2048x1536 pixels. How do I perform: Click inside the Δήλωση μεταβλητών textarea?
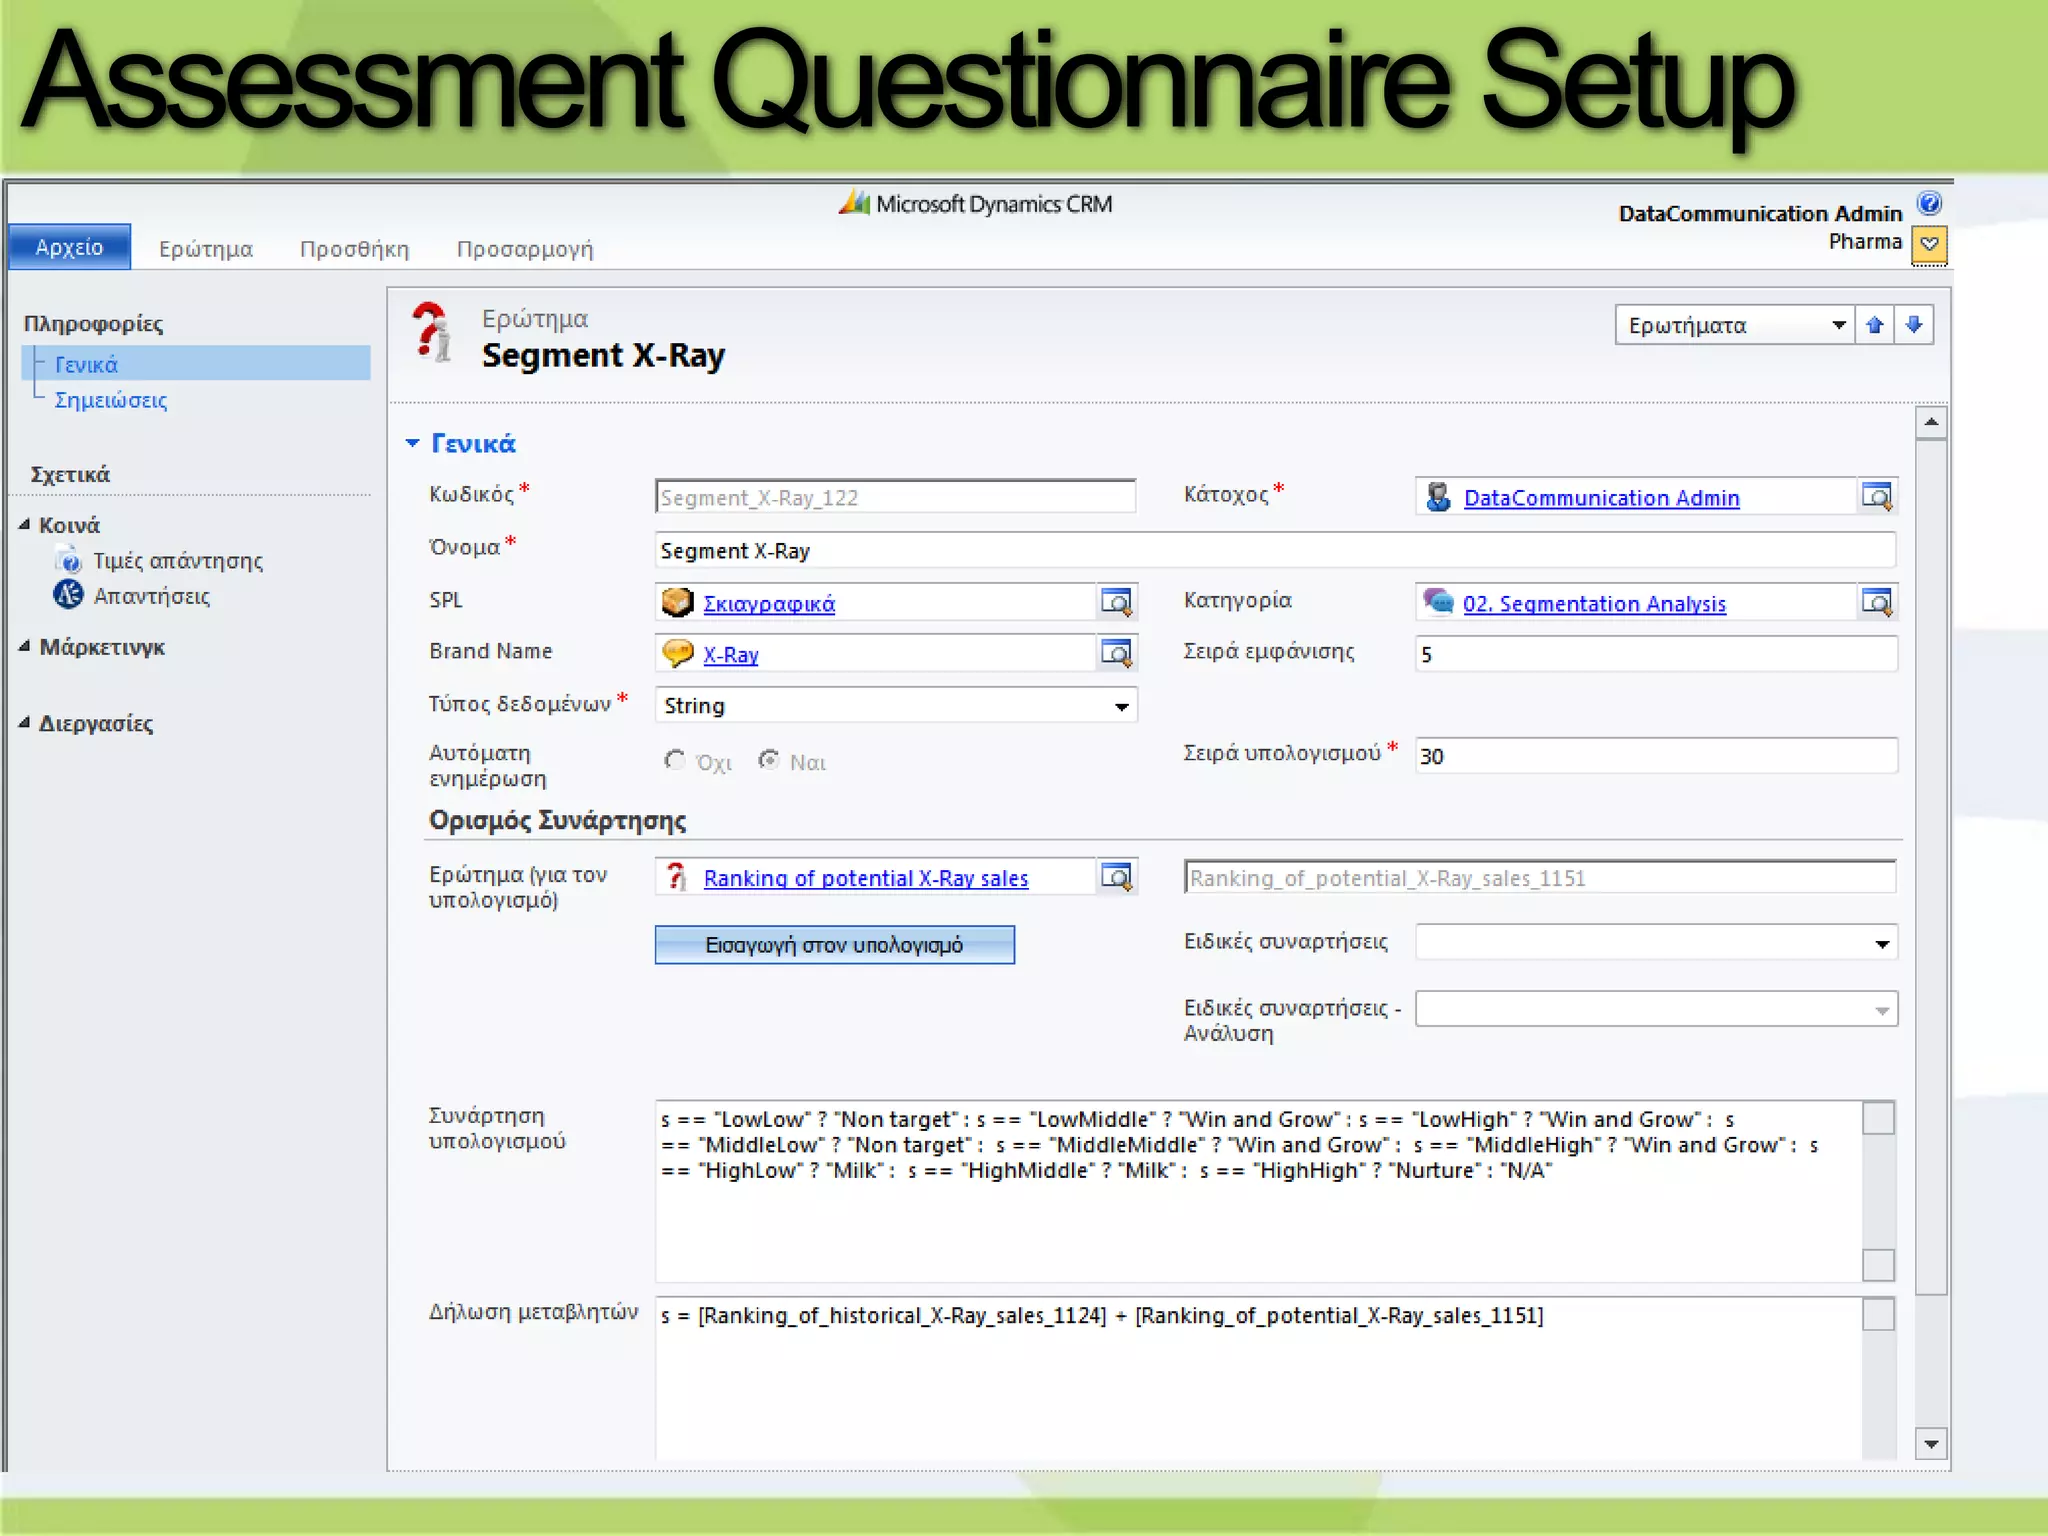pos(1260,1378)
